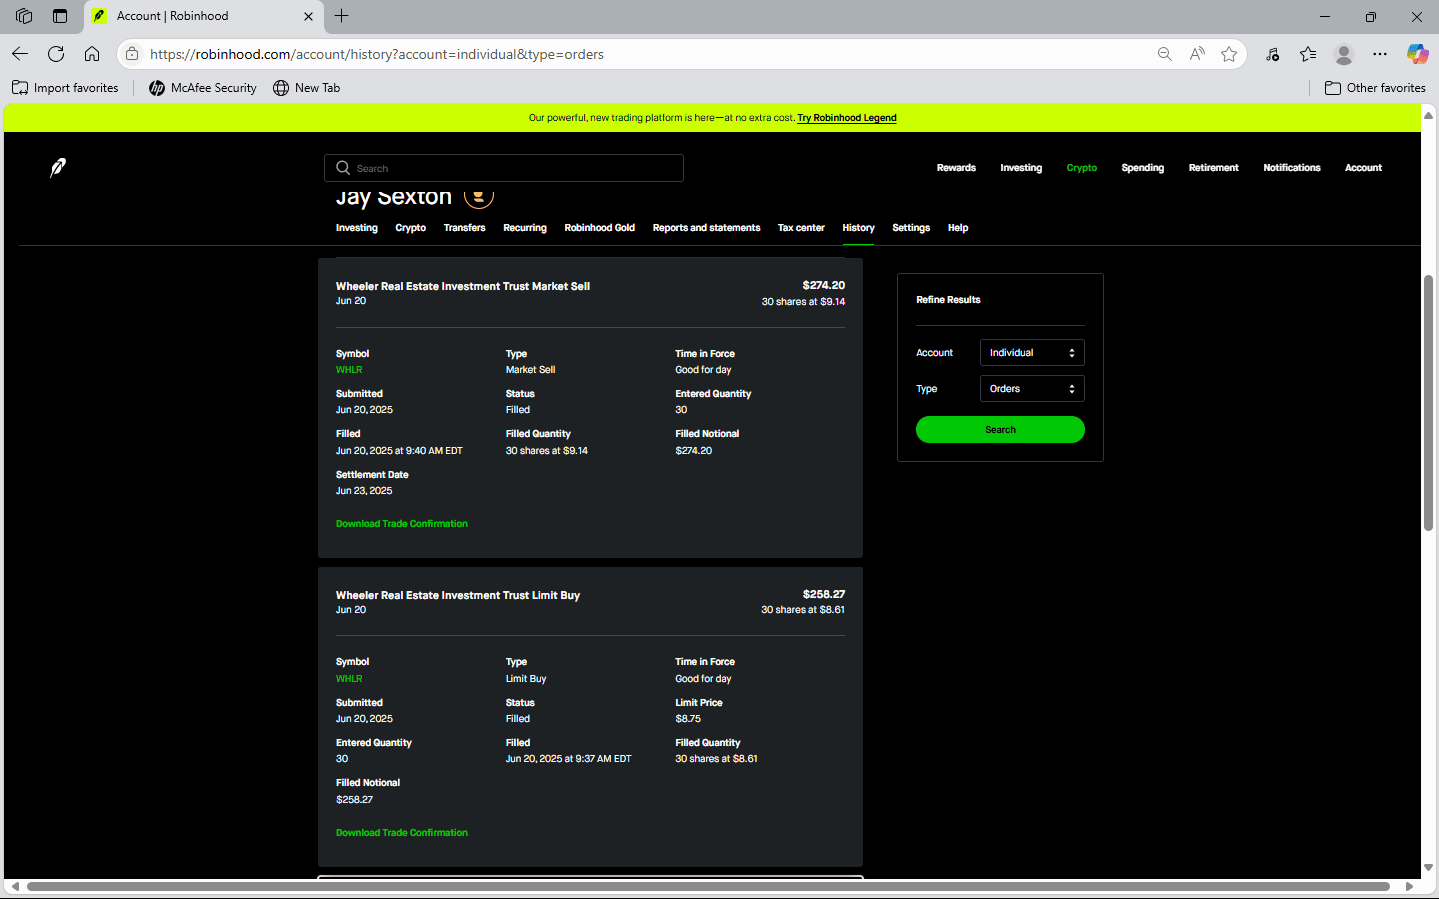Expand the Type dropdown showing Orders
This screenshot has width=1439, height=899.
tap(1031, 389)
